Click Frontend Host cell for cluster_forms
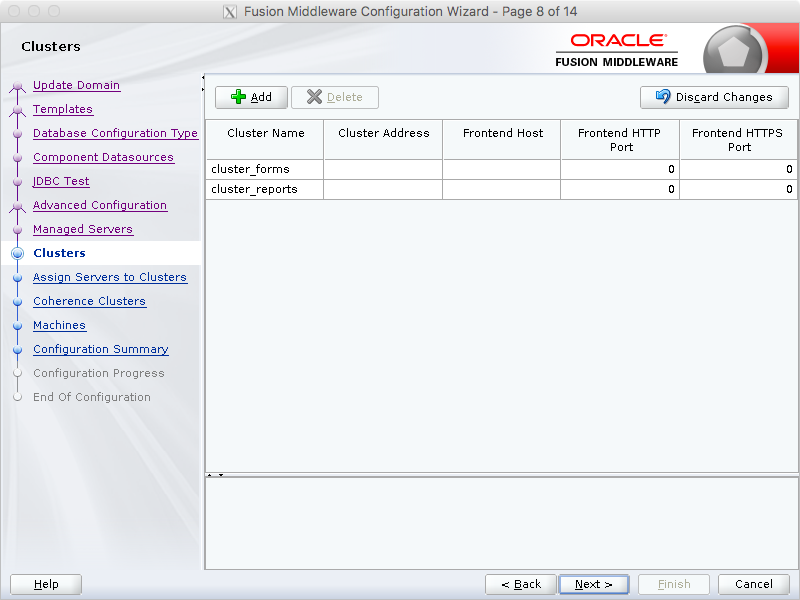800x600 pixels. click(x=502, y=169)
